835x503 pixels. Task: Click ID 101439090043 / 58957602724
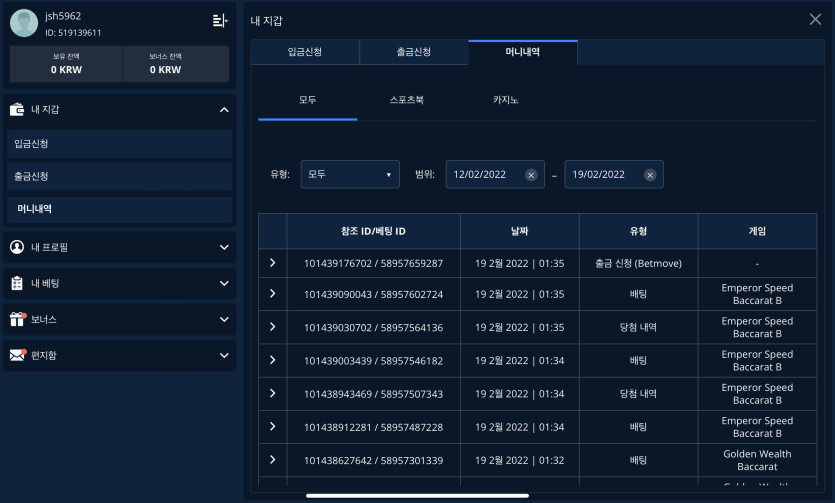click(x=373, y=294)
